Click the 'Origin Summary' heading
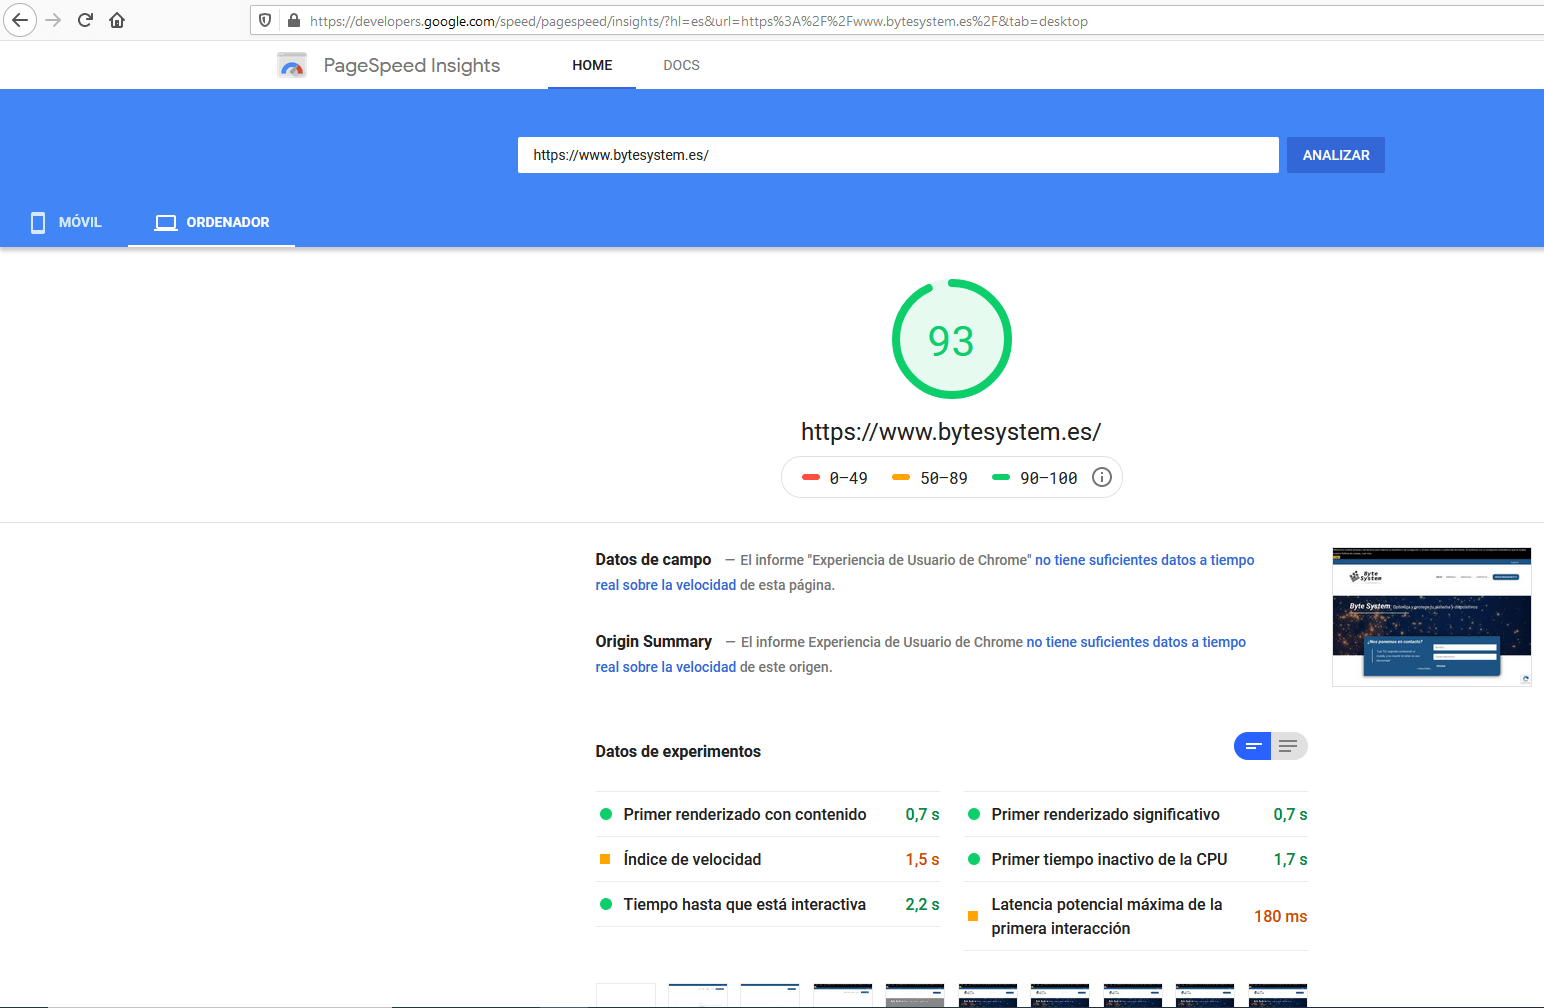Screen dimensions: 1544x1008 click(x=654, y=642)
